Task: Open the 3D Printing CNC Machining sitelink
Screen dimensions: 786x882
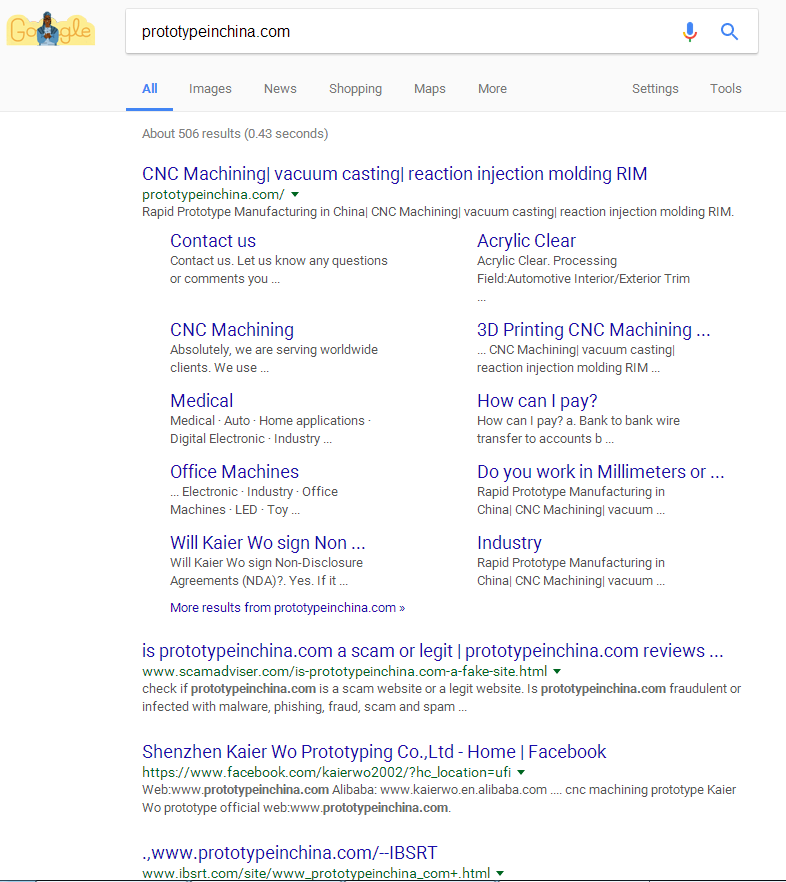Action: click(594, 330)
